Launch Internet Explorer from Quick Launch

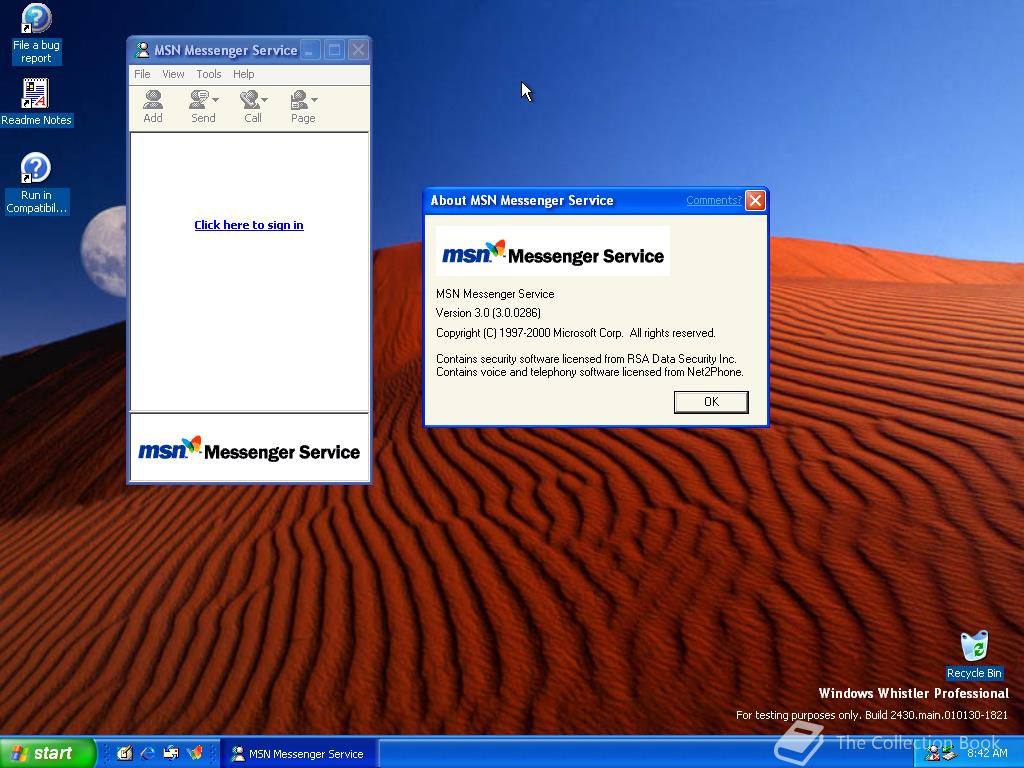[x=148, y=753]
